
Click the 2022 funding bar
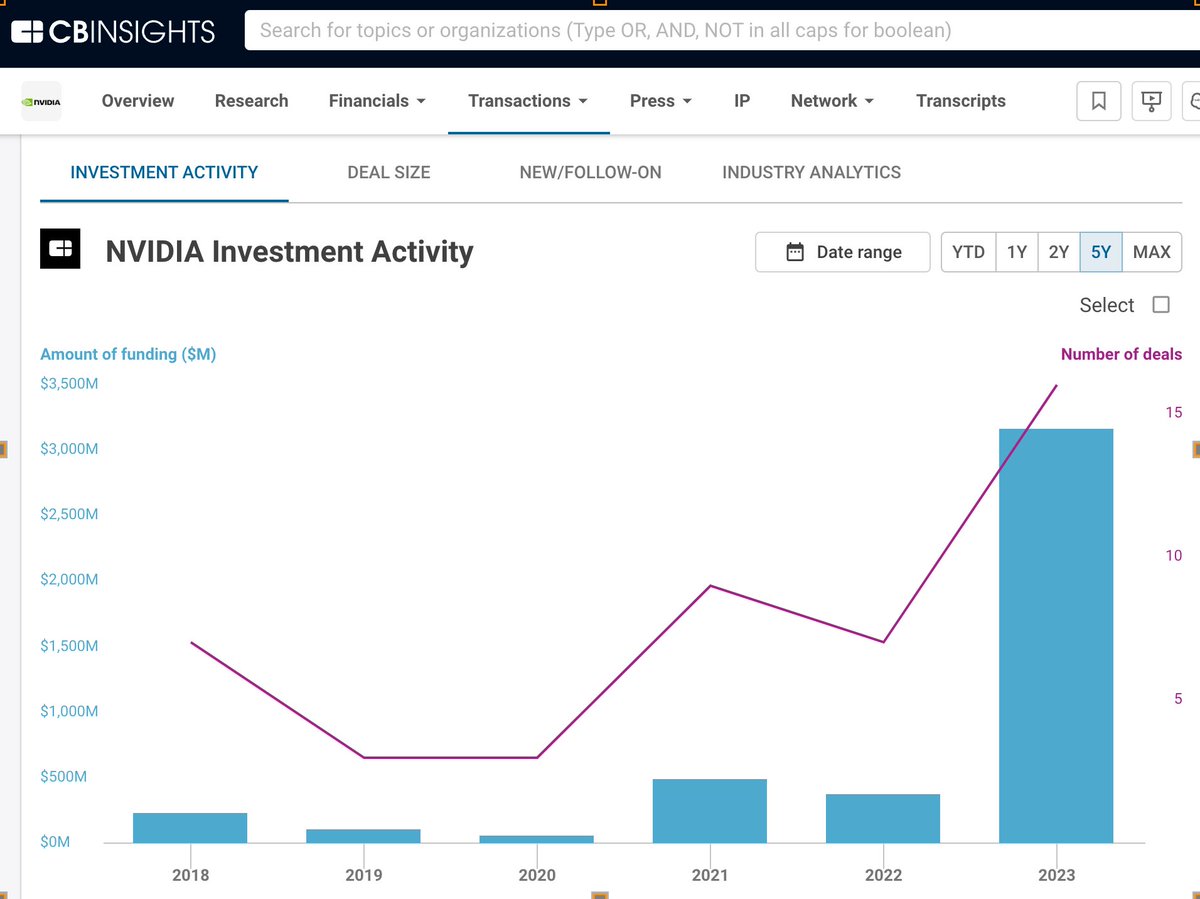[x=883, y=818]
